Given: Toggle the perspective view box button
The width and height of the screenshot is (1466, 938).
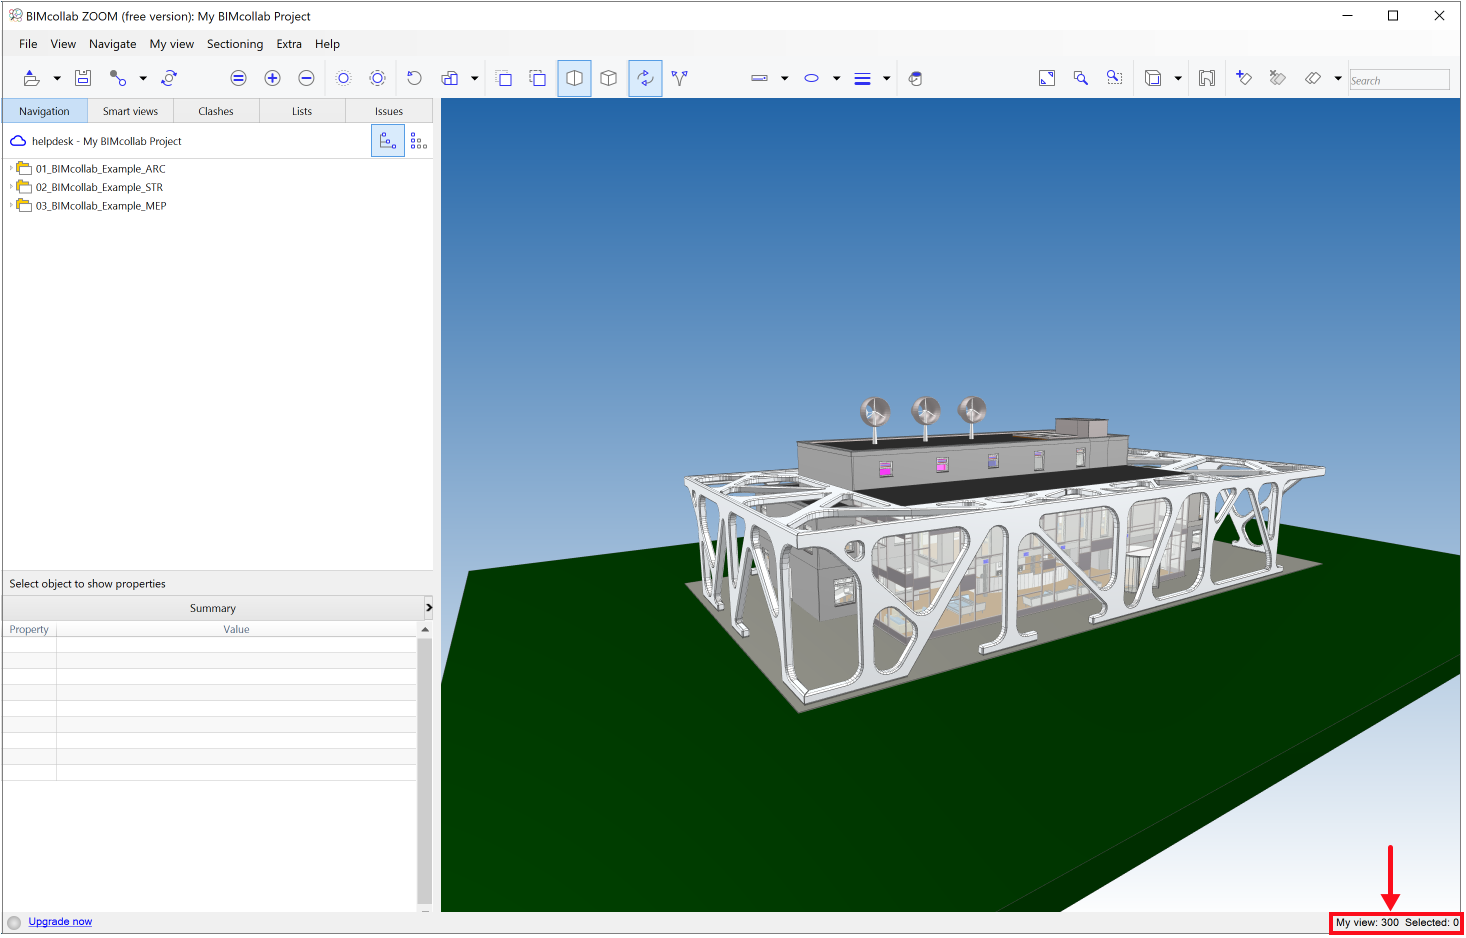Looking at the screenshot, I should (574, 78).
